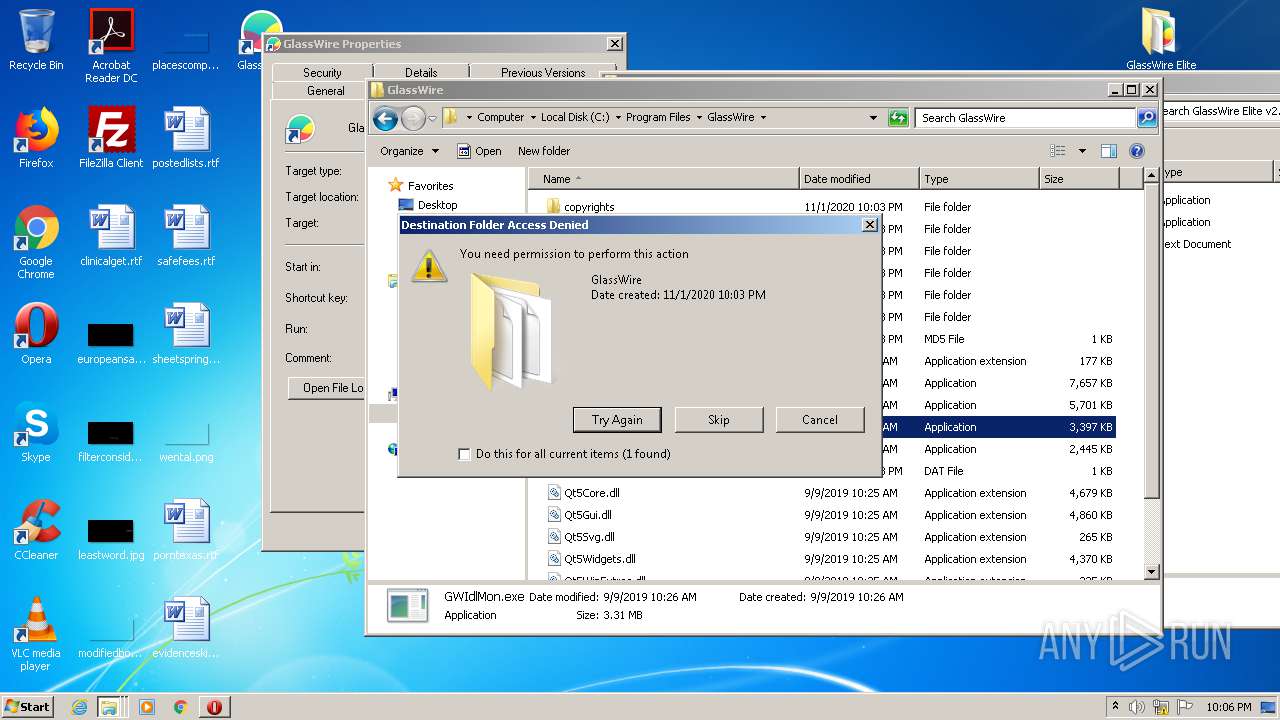The height and width of the screenshot is (720, 1280).
Task: Open Explorer help question-mark icon
Action: [1136, 151]
